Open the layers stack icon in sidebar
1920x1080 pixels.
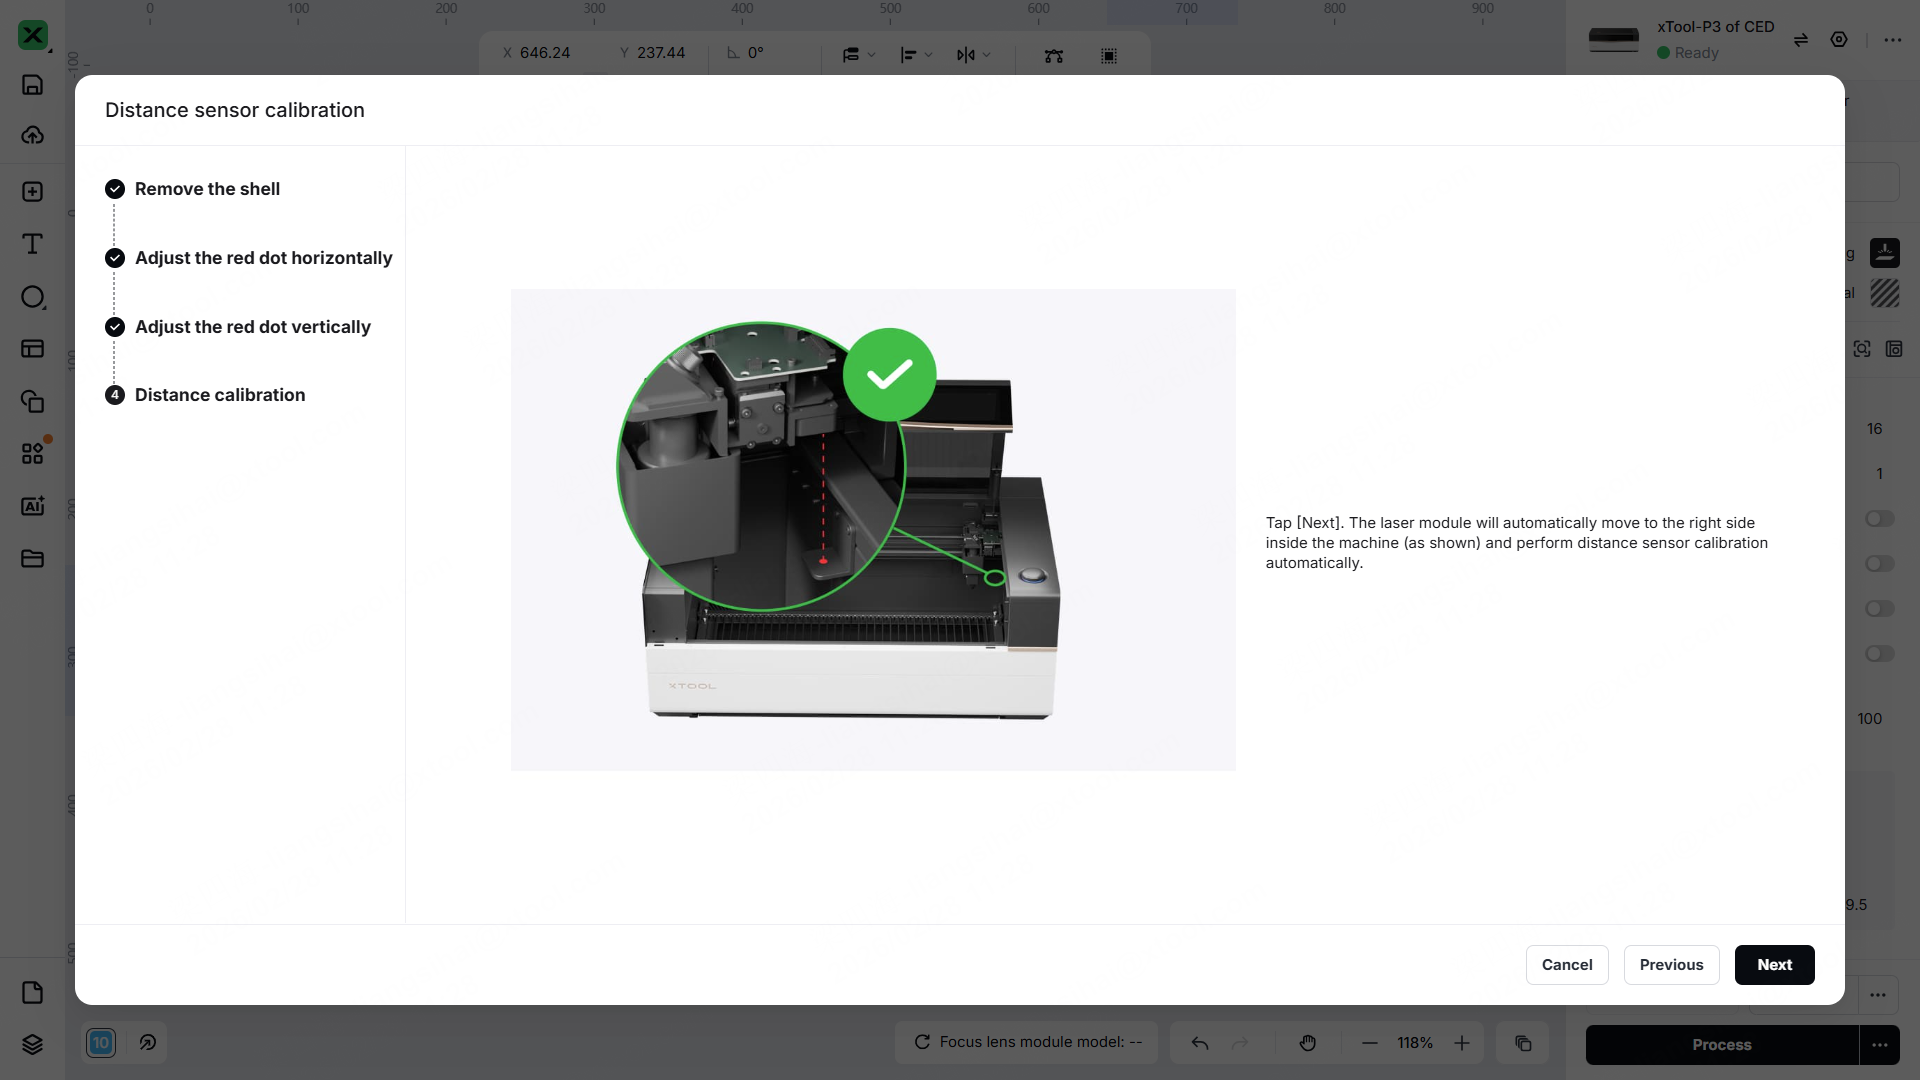[x=33, y=1044]
